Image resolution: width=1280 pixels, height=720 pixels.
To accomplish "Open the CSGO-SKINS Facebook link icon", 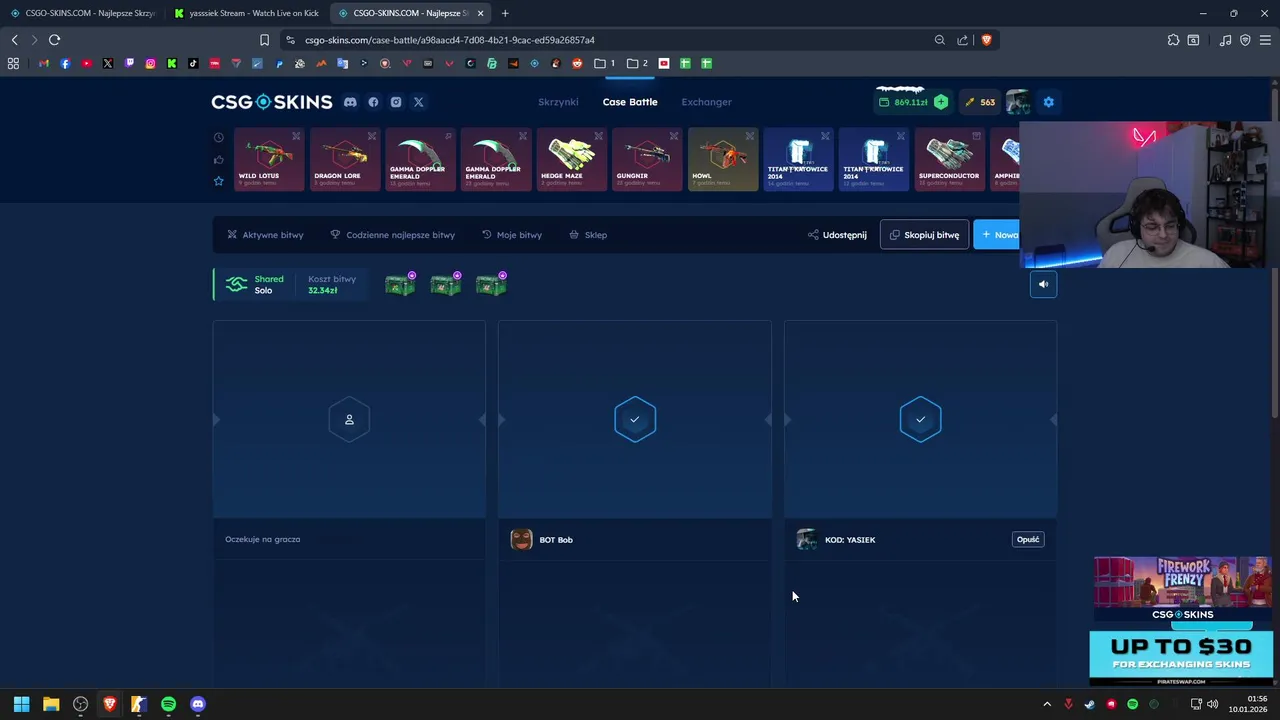I will tap(373, 102).
